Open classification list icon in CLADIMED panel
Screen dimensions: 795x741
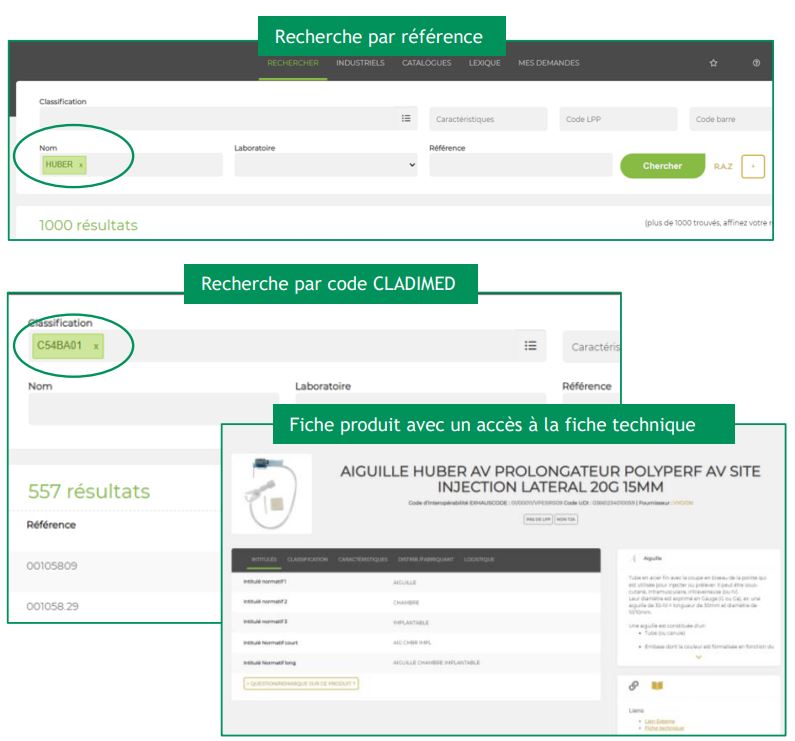tap(530, 346)
